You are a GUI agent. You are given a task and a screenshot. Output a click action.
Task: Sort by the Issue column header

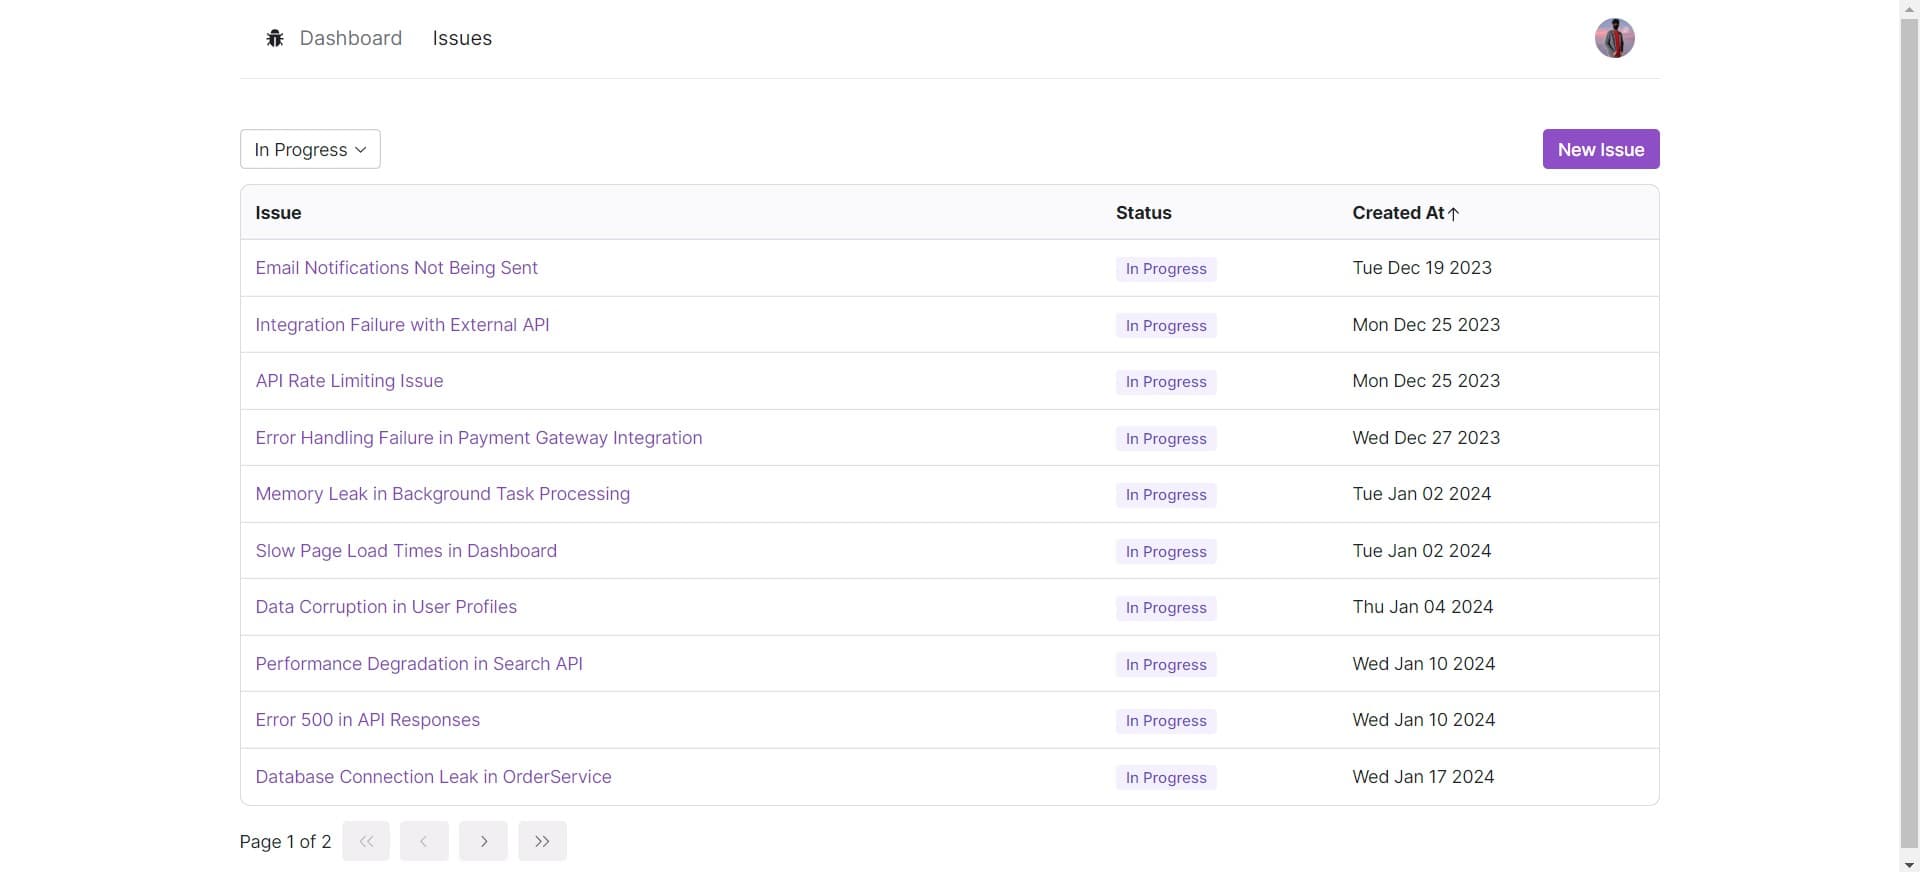pos(278,213)
